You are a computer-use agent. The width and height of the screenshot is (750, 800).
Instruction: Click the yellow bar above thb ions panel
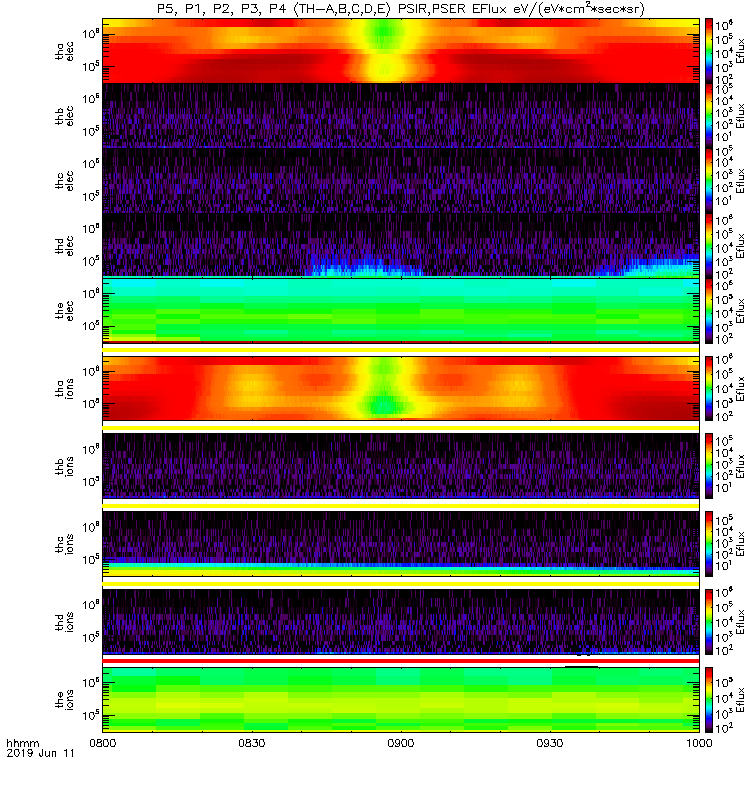(x=401, y=428)
